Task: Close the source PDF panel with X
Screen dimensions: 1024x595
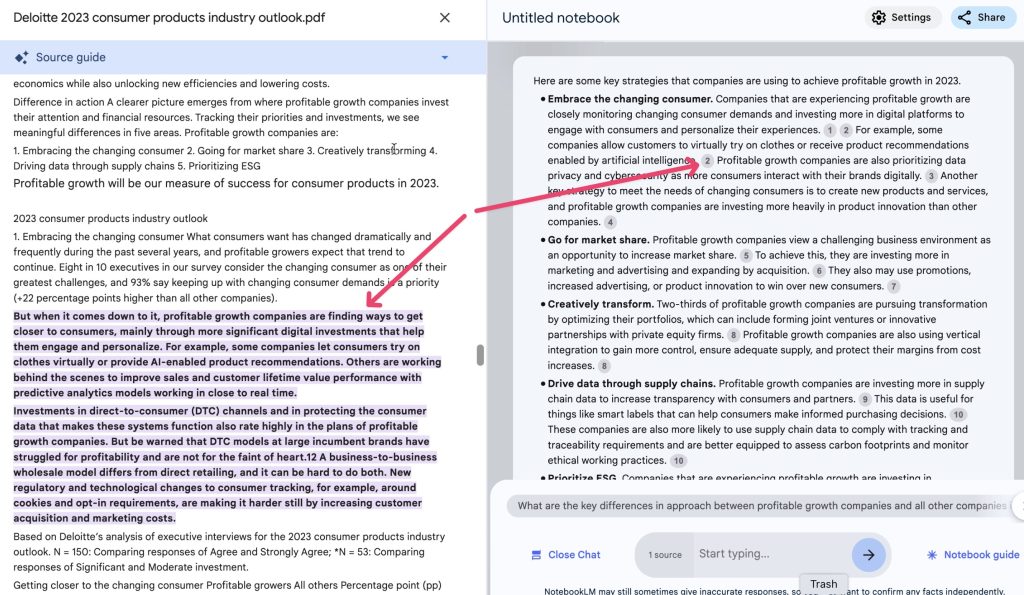Action: [445, 18]
